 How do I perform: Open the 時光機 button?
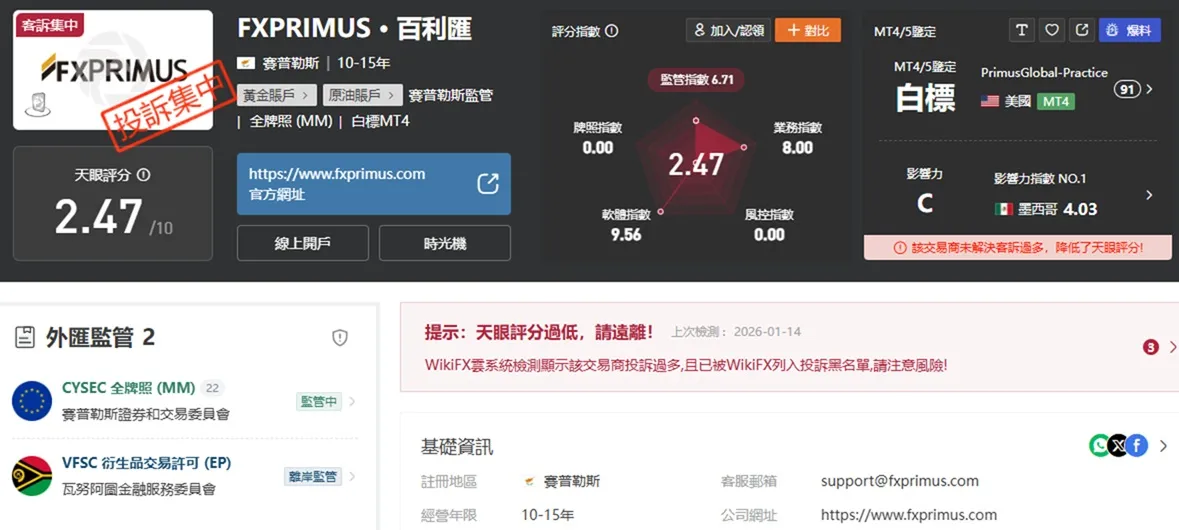(x=444, y=243)
